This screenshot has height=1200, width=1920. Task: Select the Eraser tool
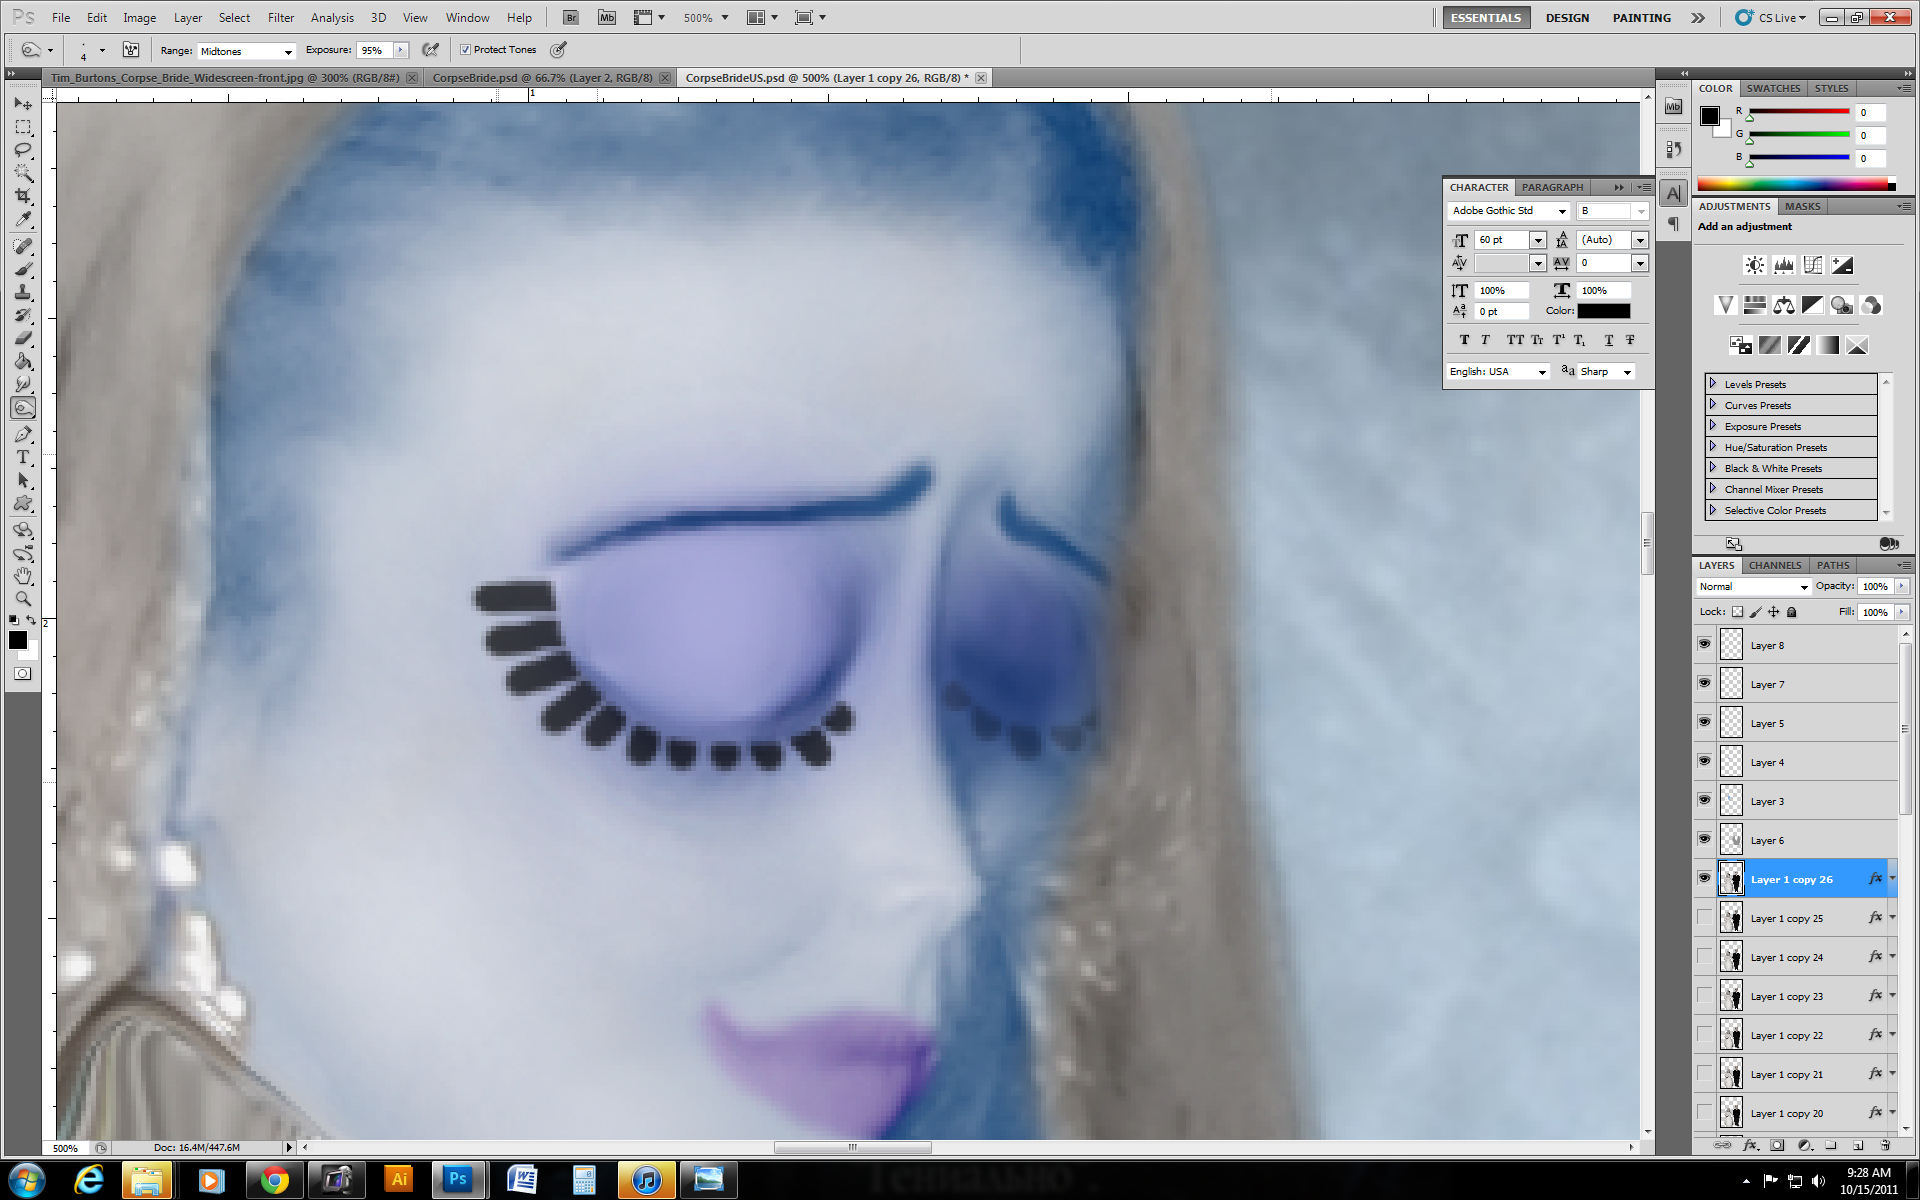pyautogui.click(x=23, y=338)
